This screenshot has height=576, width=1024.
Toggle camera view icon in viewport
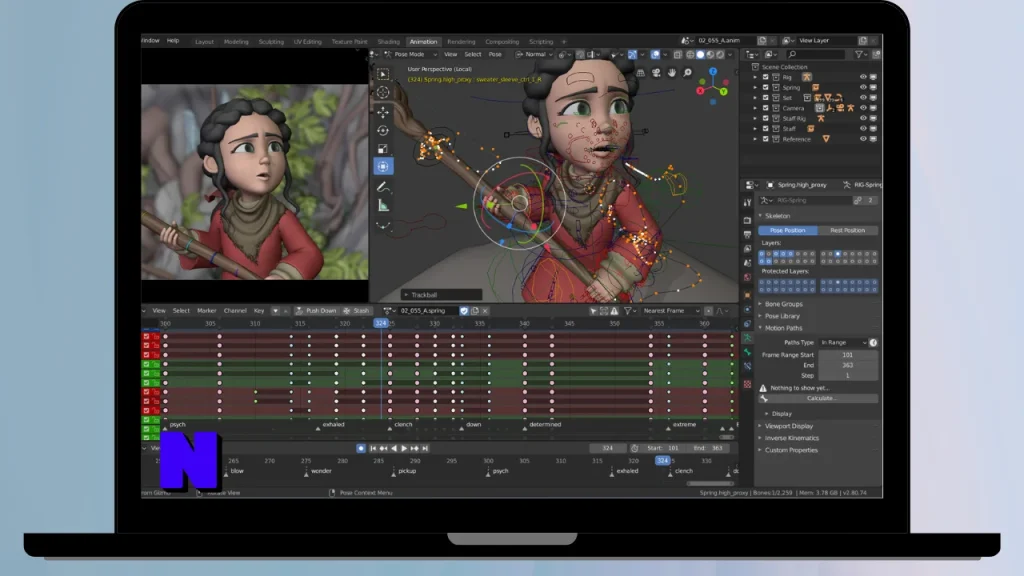coord(656,73)
